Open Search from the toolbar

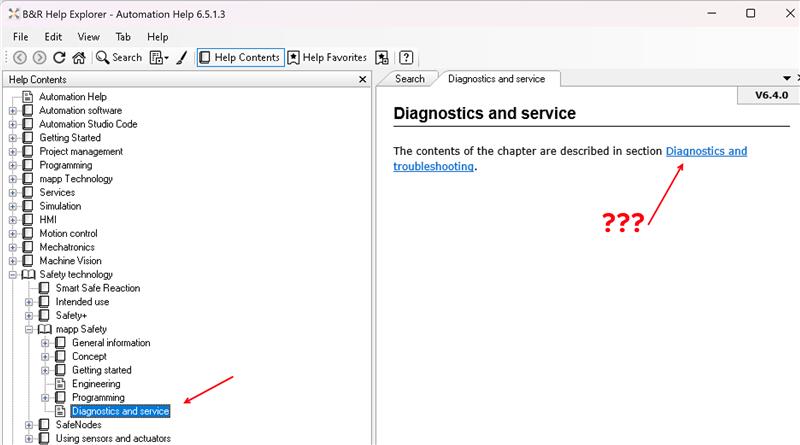119,58
